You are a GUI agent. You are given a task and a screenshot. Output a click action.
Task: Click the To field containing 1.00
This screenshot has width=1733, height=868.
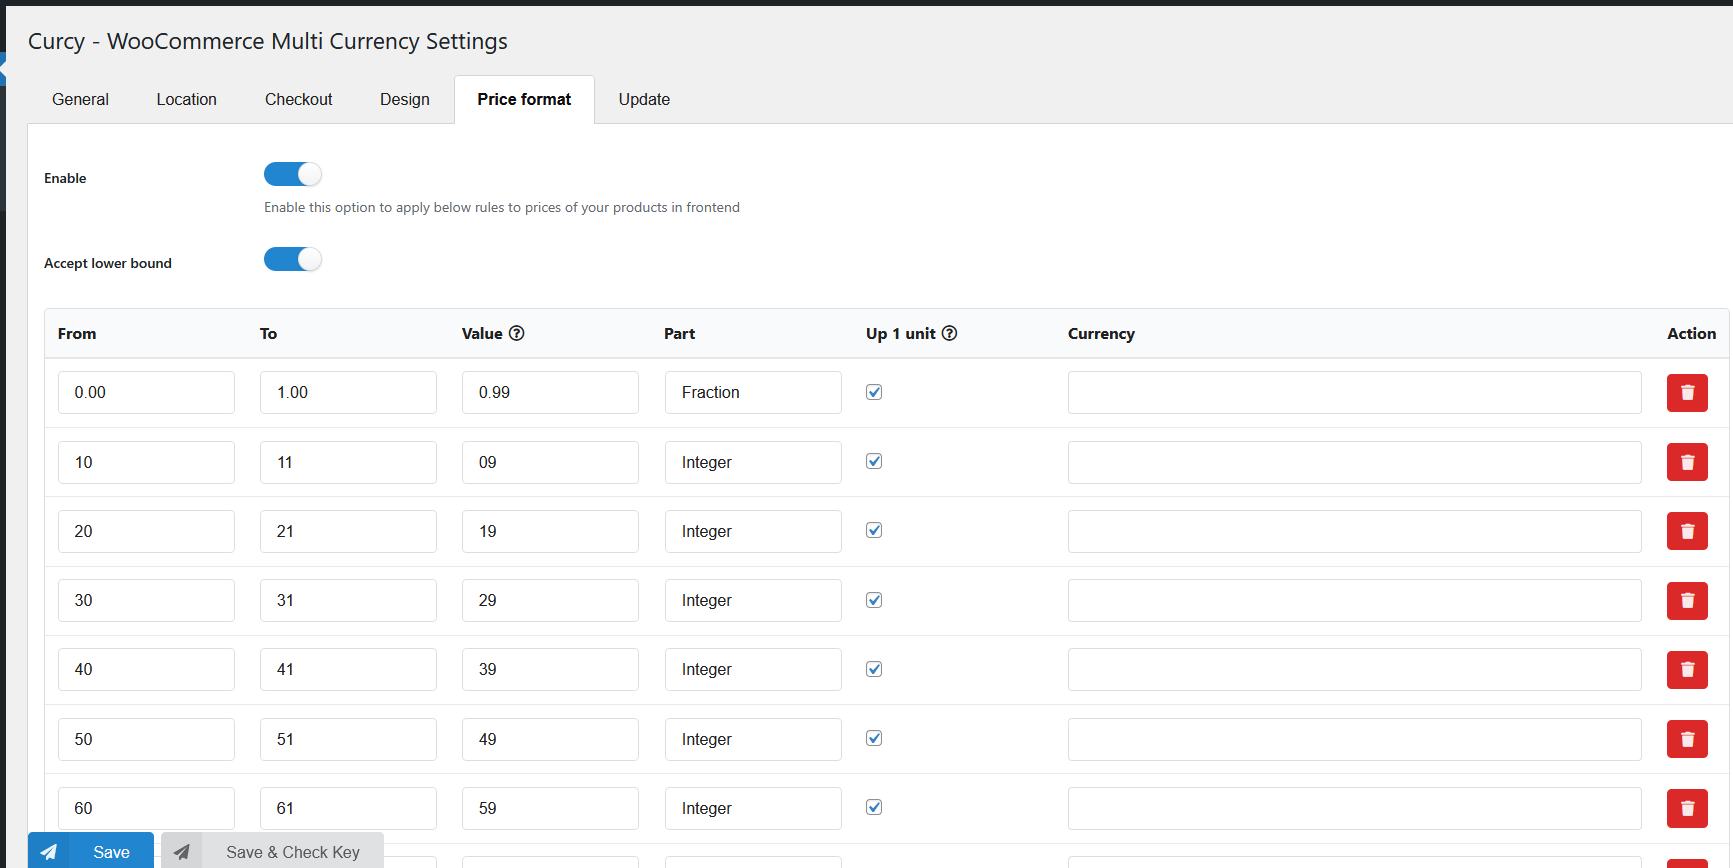point(348,393)
